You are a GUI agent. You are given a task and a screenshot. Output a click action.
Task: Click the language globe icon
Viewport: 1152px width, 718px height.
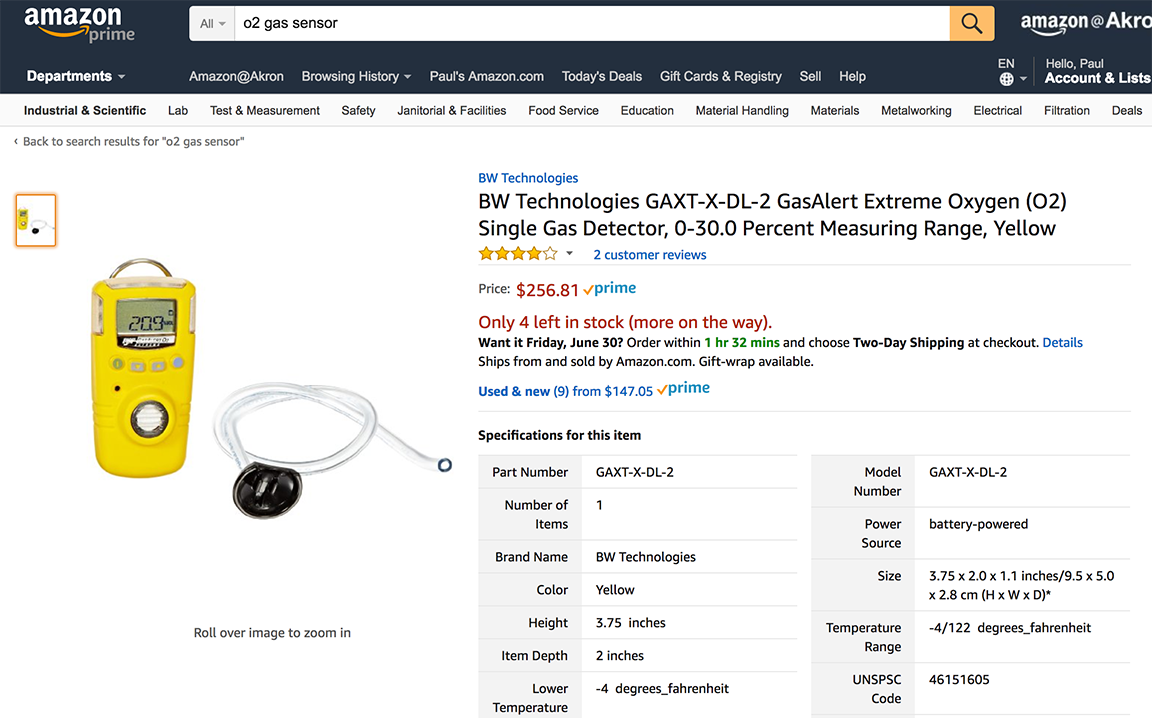coord(1006,79)
